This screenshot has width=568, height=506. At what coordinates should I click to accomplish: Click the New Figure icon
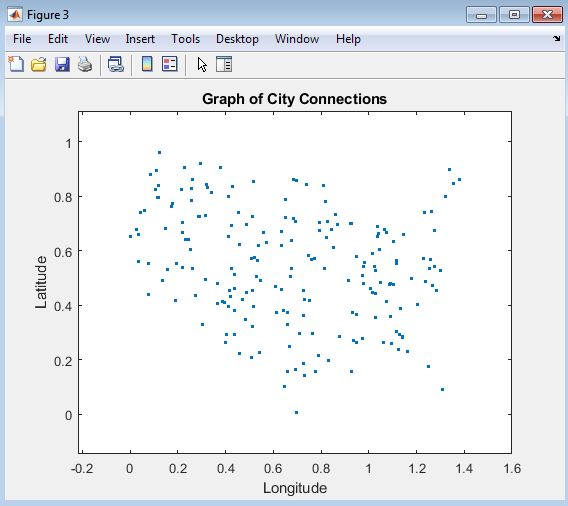click(16, 64)
